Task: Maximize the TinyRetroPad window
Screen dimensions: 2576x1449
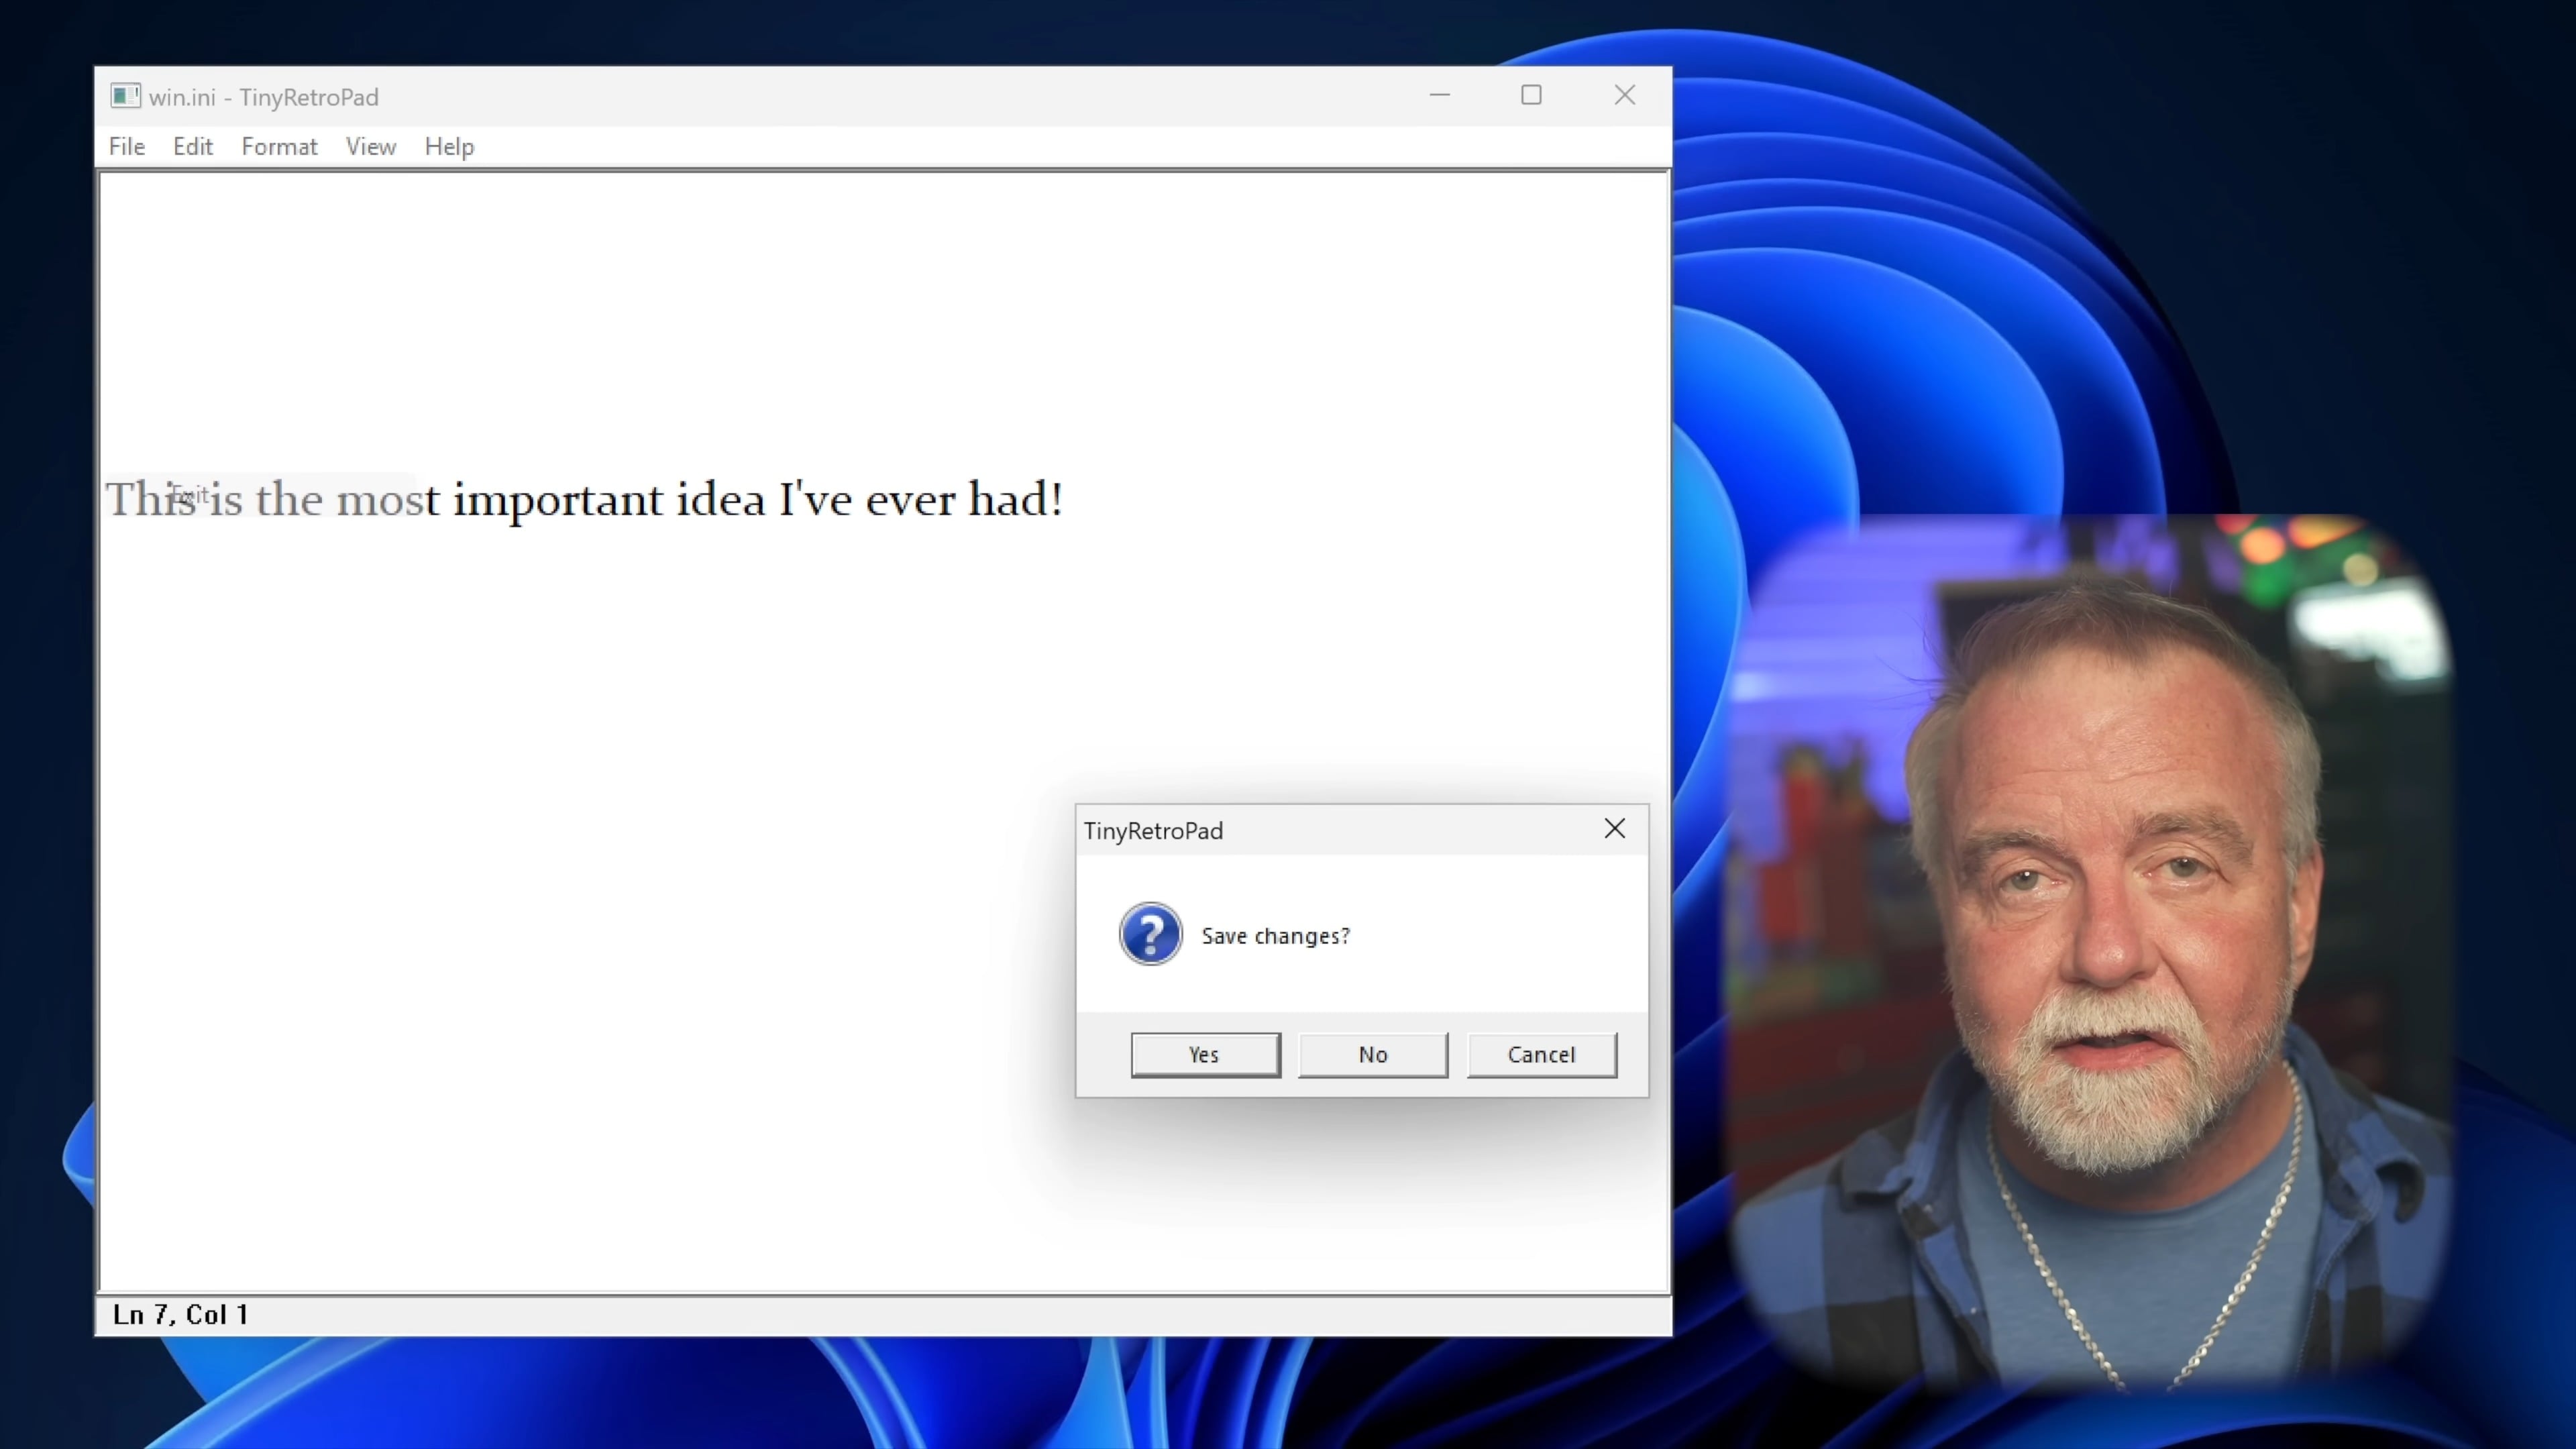Action: pos(1532,96)
